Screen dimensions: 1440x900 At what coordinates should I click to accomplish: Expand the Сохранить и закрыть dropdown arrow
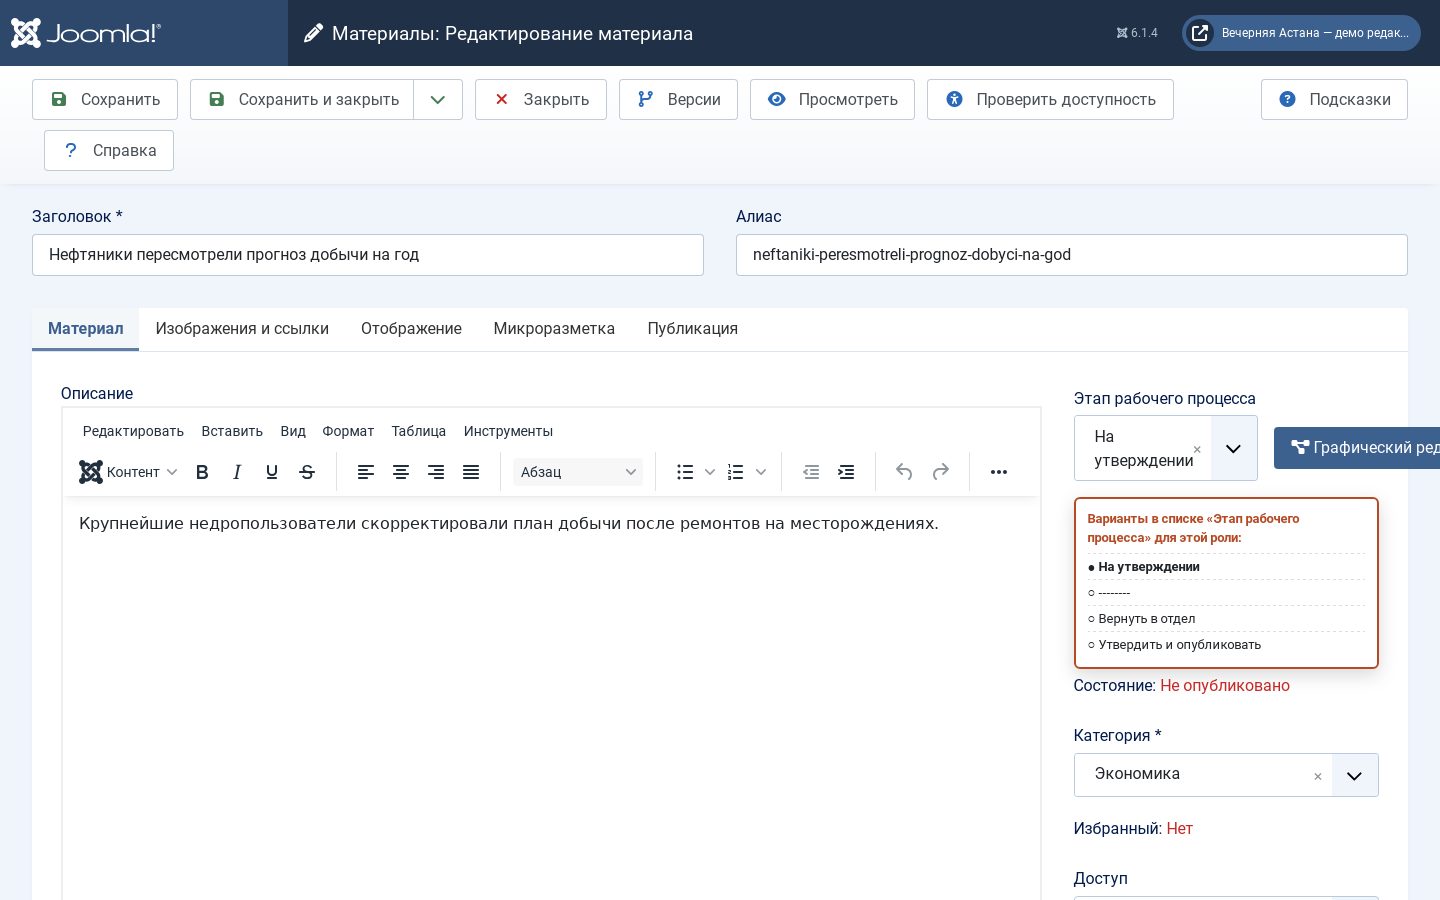click(438, 100)
